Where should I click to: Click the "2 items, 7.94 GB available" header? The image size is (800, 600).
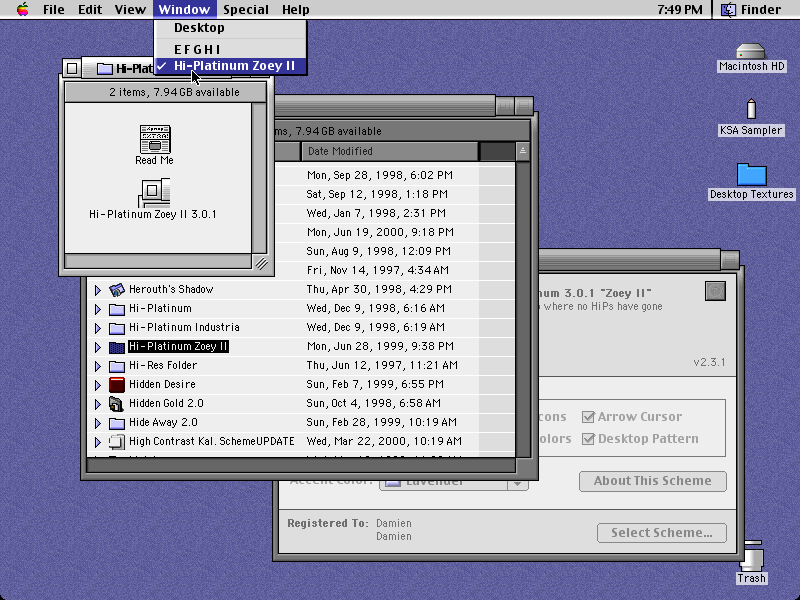[x=166, y=92]
